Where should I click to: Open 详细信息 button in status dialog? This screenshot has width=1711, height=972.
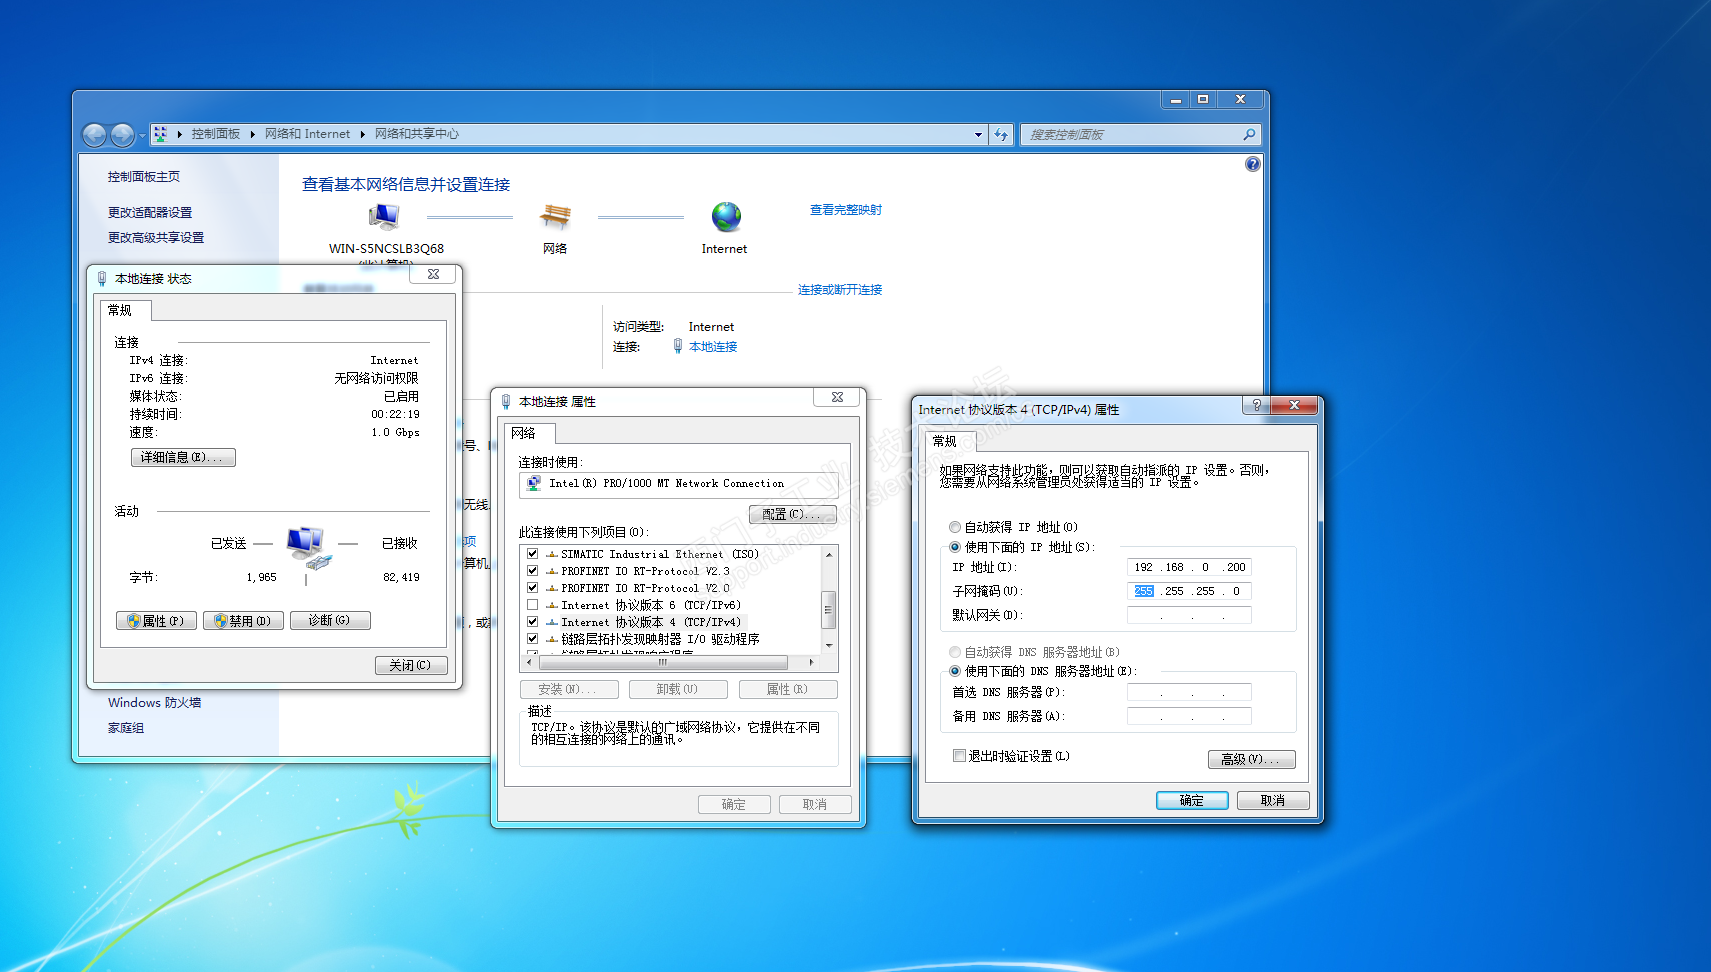pyautogui.click(x=183, y=457)
